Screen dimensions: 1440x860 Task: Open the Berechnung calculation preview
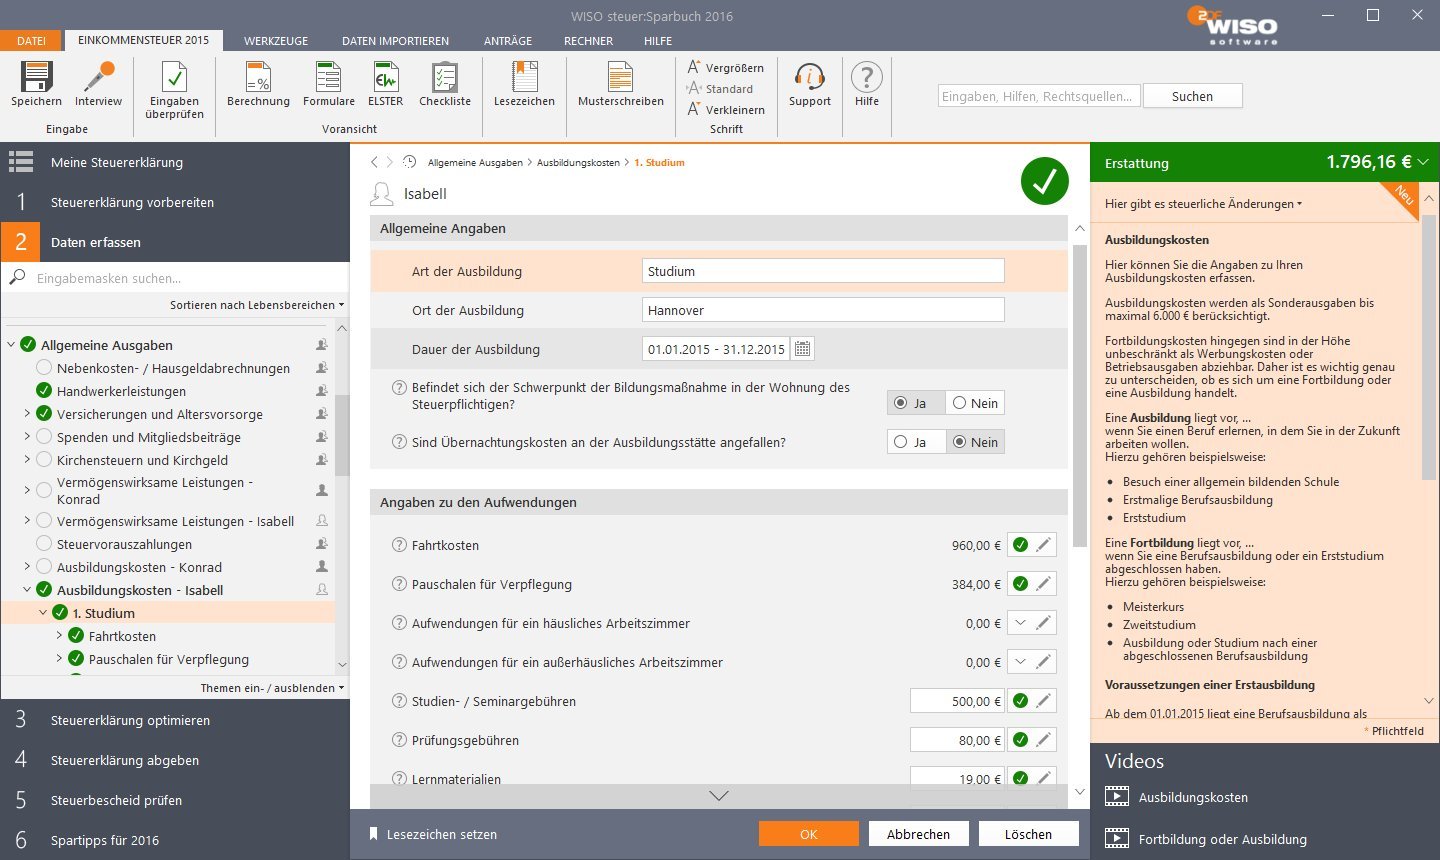coord(258,78)
